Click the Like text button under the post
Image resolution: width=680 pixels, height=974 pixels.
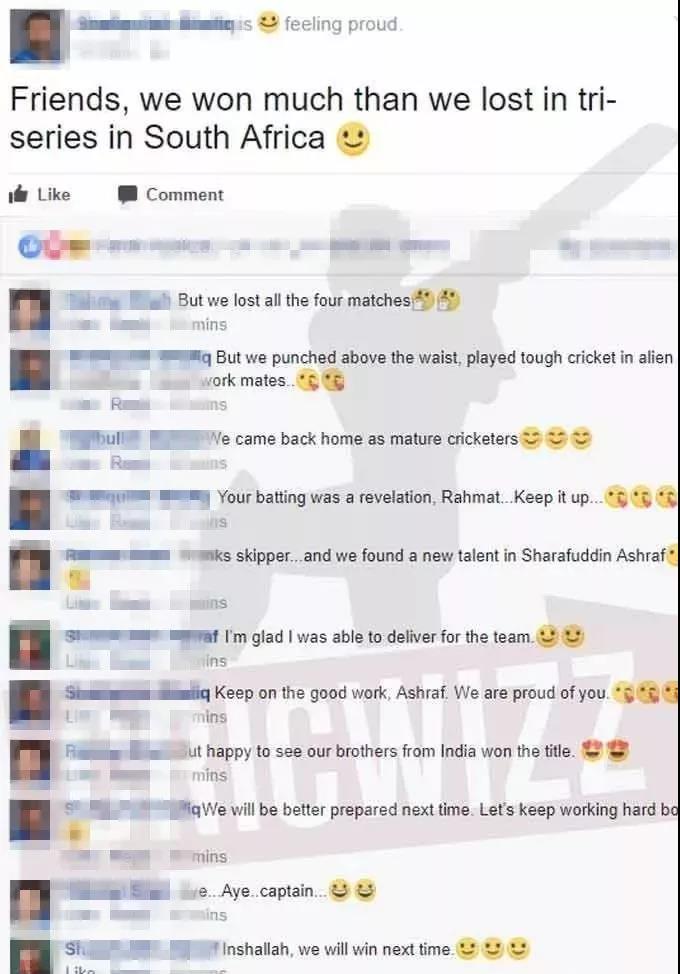54,194
